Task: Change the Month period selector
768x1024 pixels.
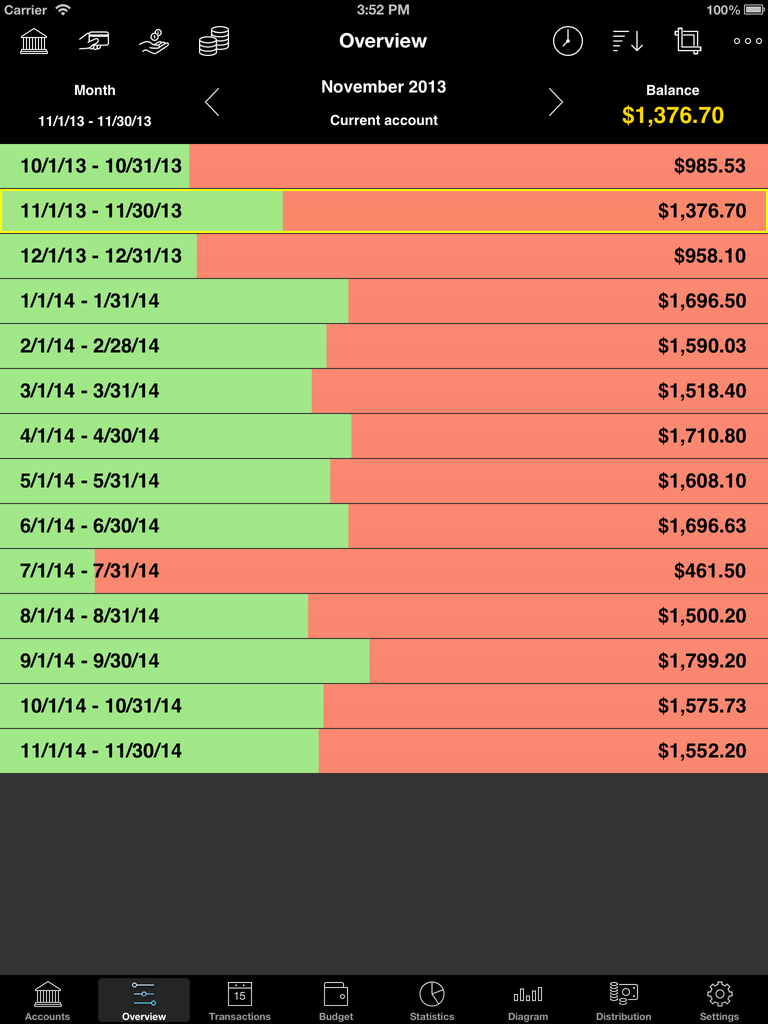Action: click(x=95, y=104)
